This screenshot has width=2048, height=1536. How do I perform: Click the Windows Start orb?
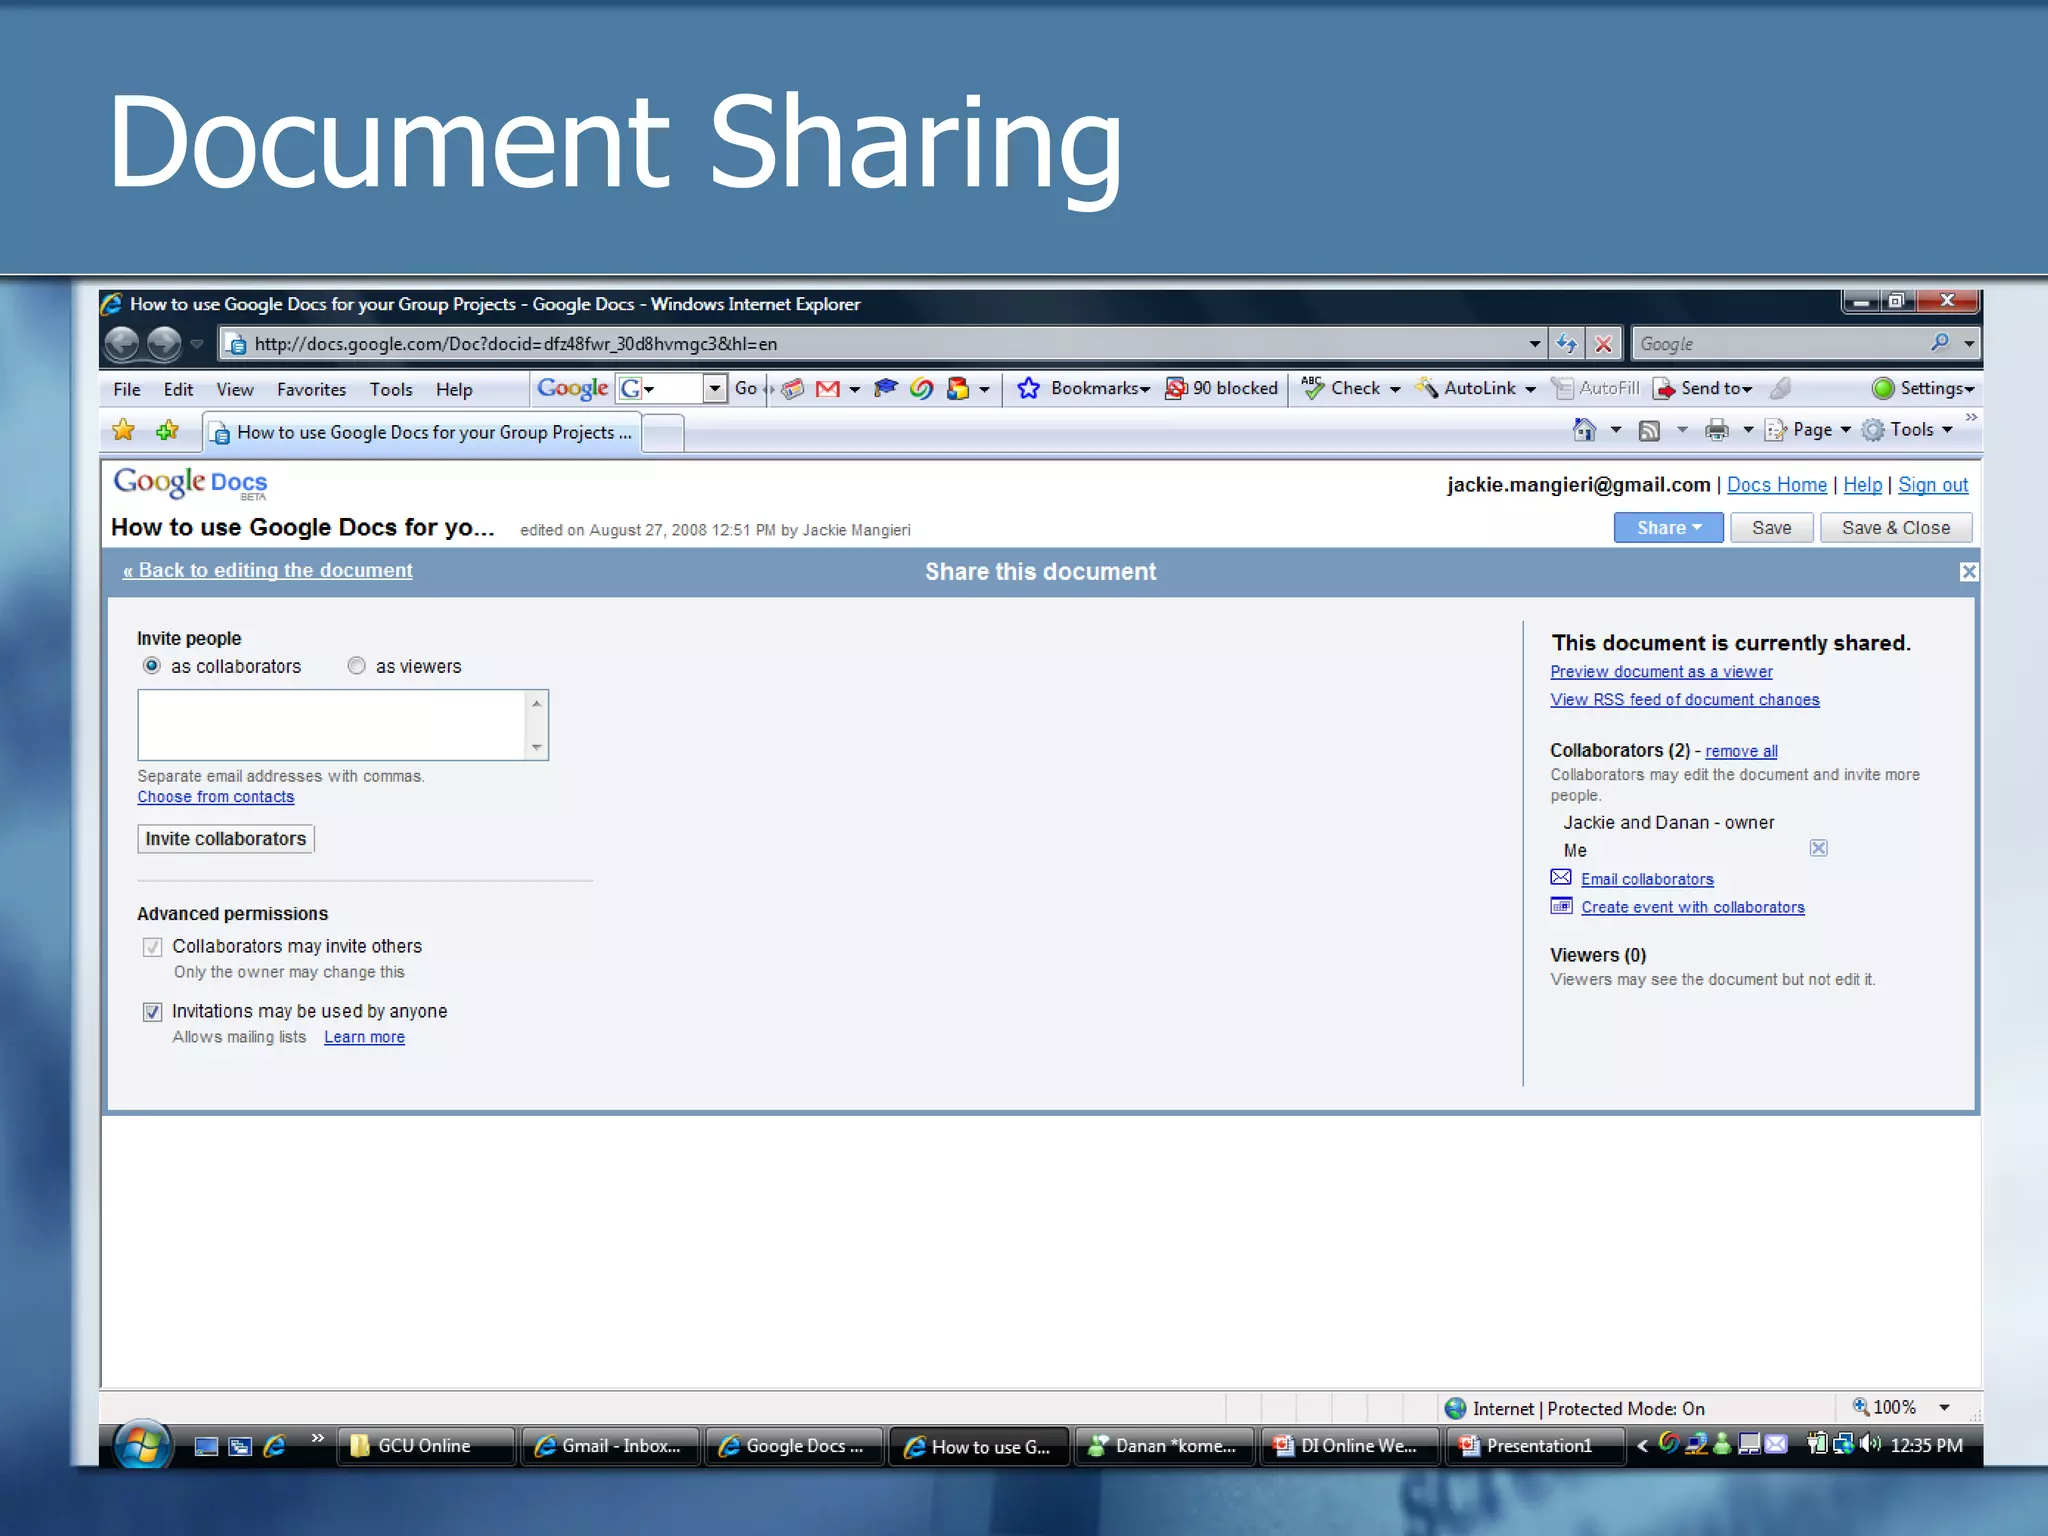(141, 1446)
